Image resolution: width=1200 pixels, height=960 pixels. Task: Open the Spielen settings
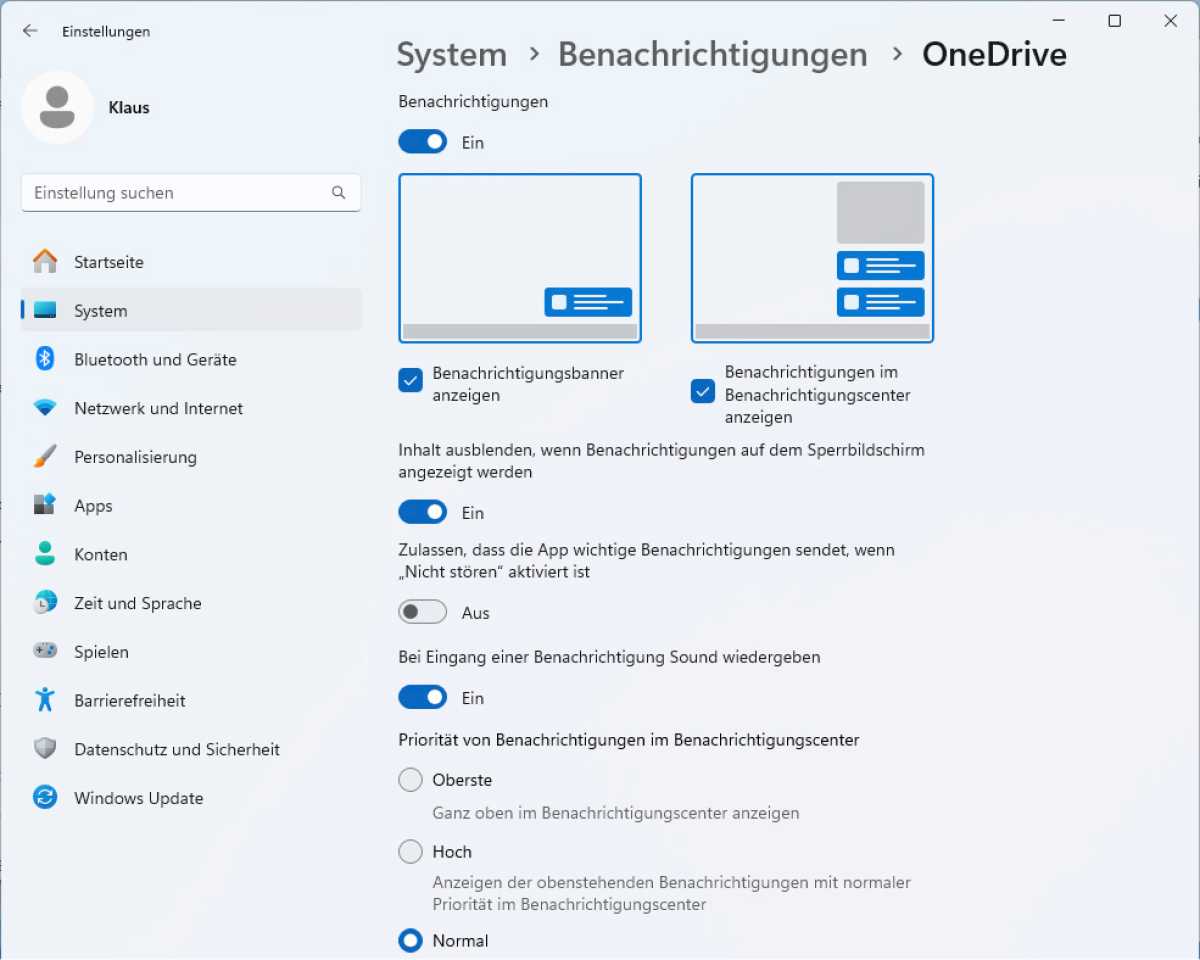99,651
